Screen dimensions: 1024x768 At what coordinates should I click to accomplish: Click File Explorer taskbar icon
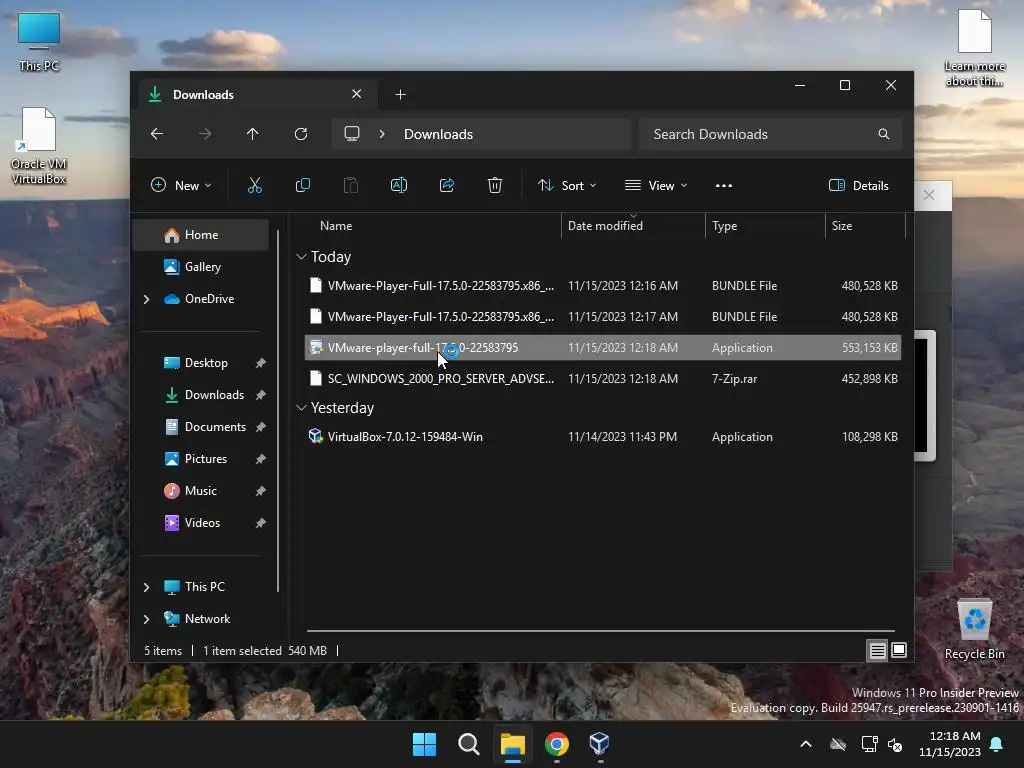click(x=513, y=744)
